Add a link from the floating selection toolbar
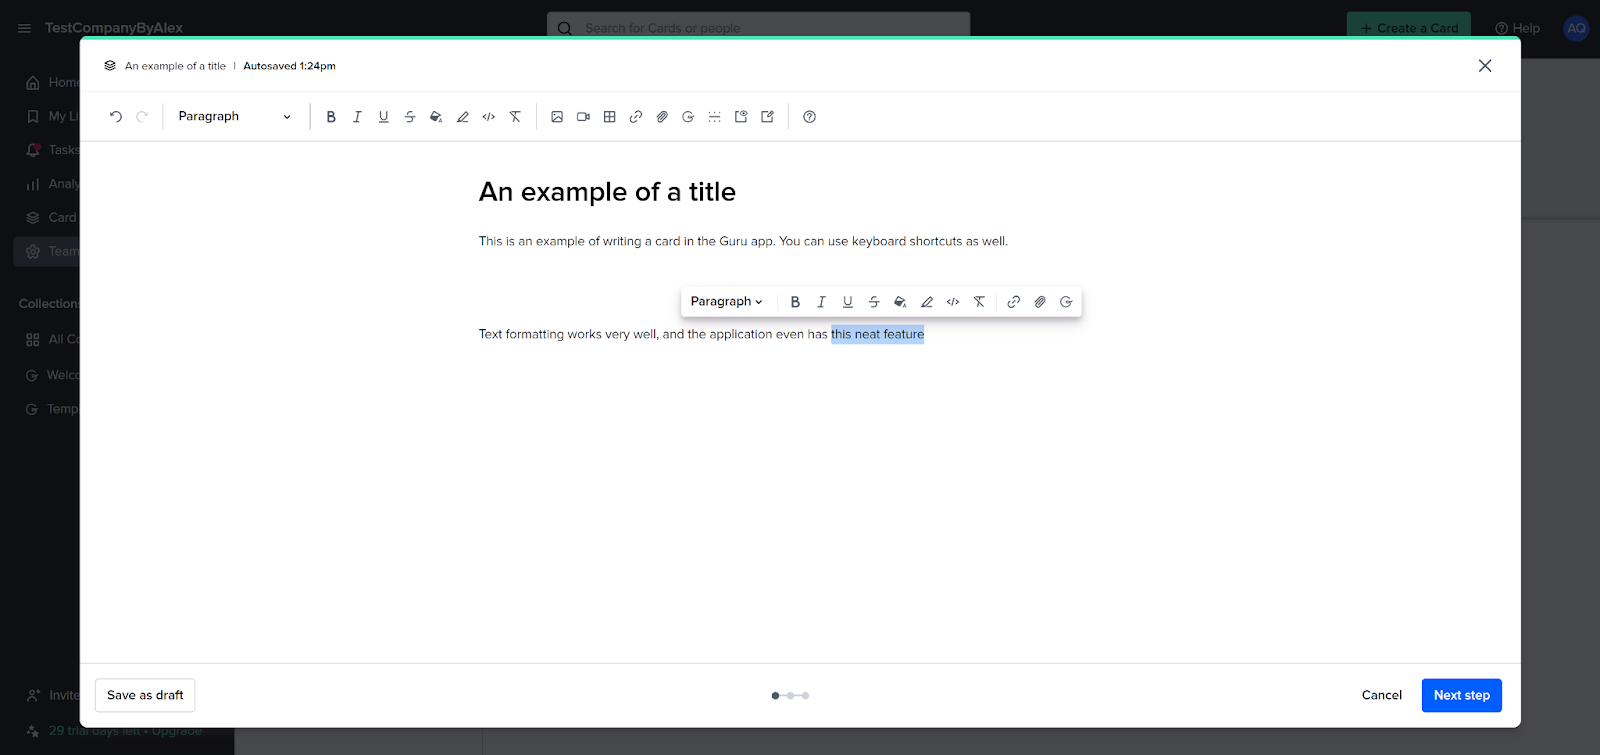The image size is (1600, 755). 1013,302
